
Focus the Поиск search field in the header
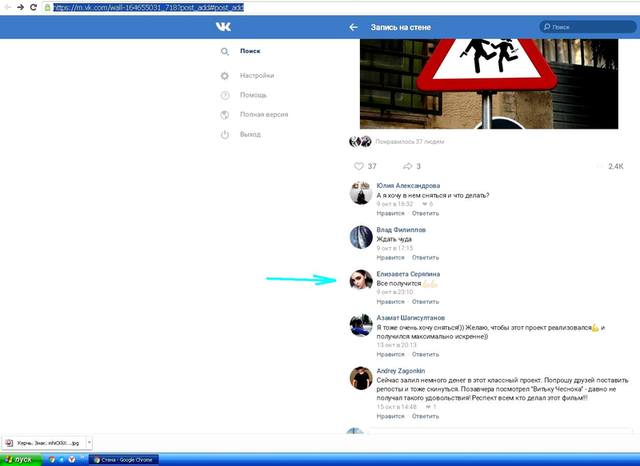pyautogui.click(x=588, y=27)
